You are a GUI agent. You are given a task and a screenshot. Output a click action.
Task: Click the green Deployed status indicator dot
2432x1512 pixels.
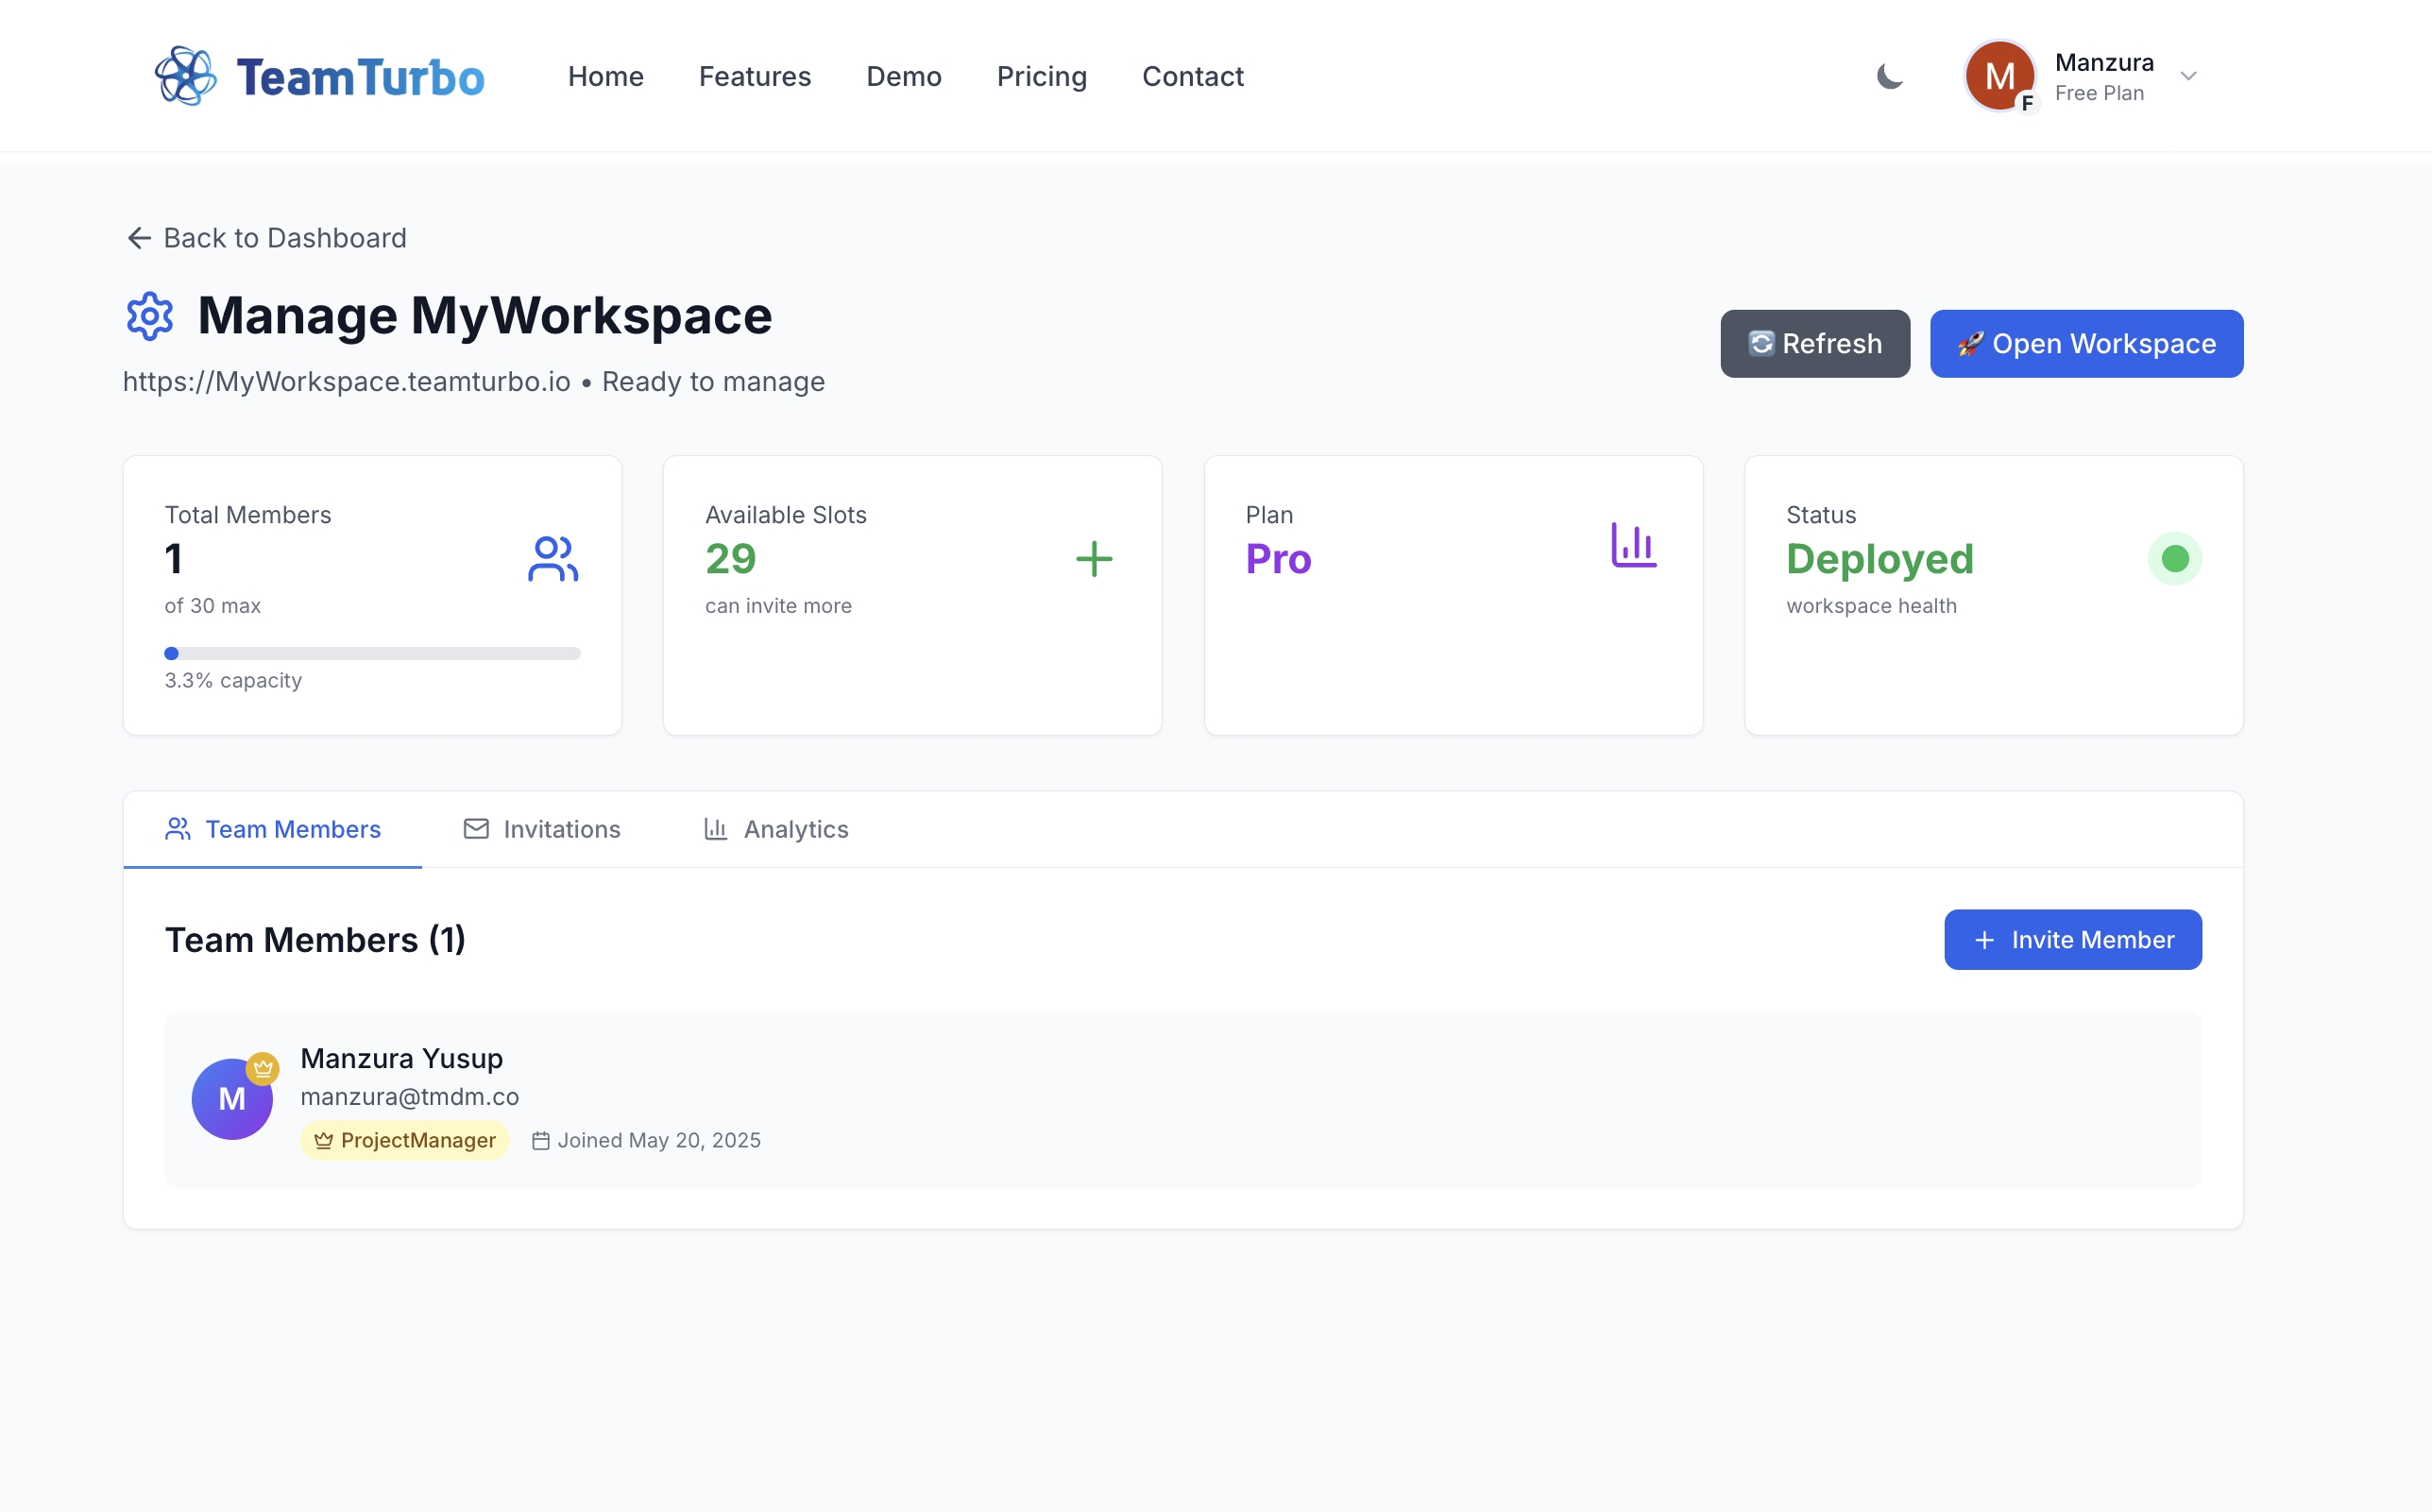click(x=2174, y=559)
